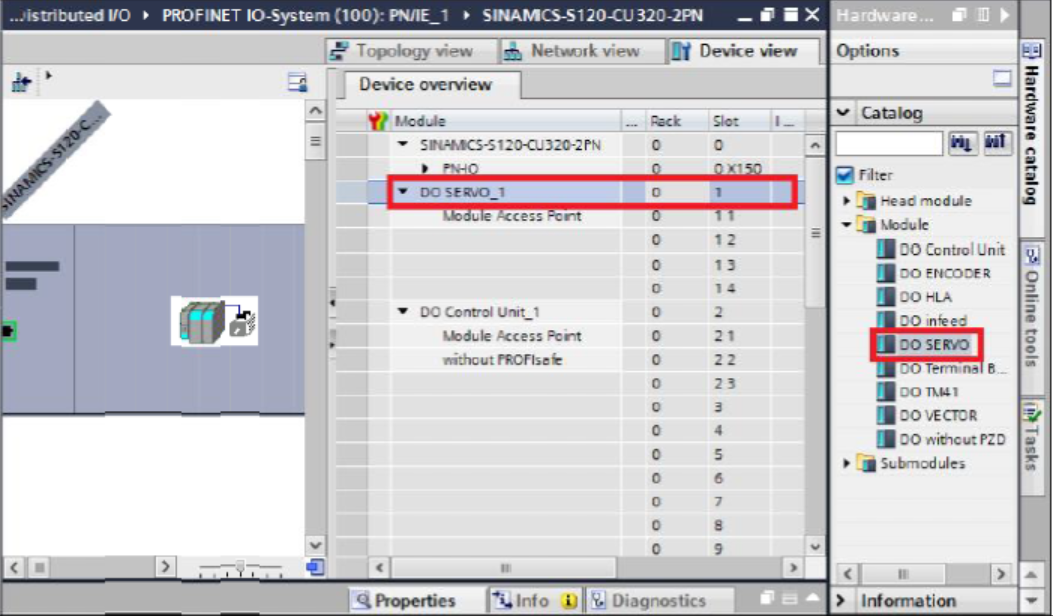Image resolution: width=1053 pixels, height=616 pixels.
Task: Select DO TM41 in catalog
Action: tap(929, 392)
